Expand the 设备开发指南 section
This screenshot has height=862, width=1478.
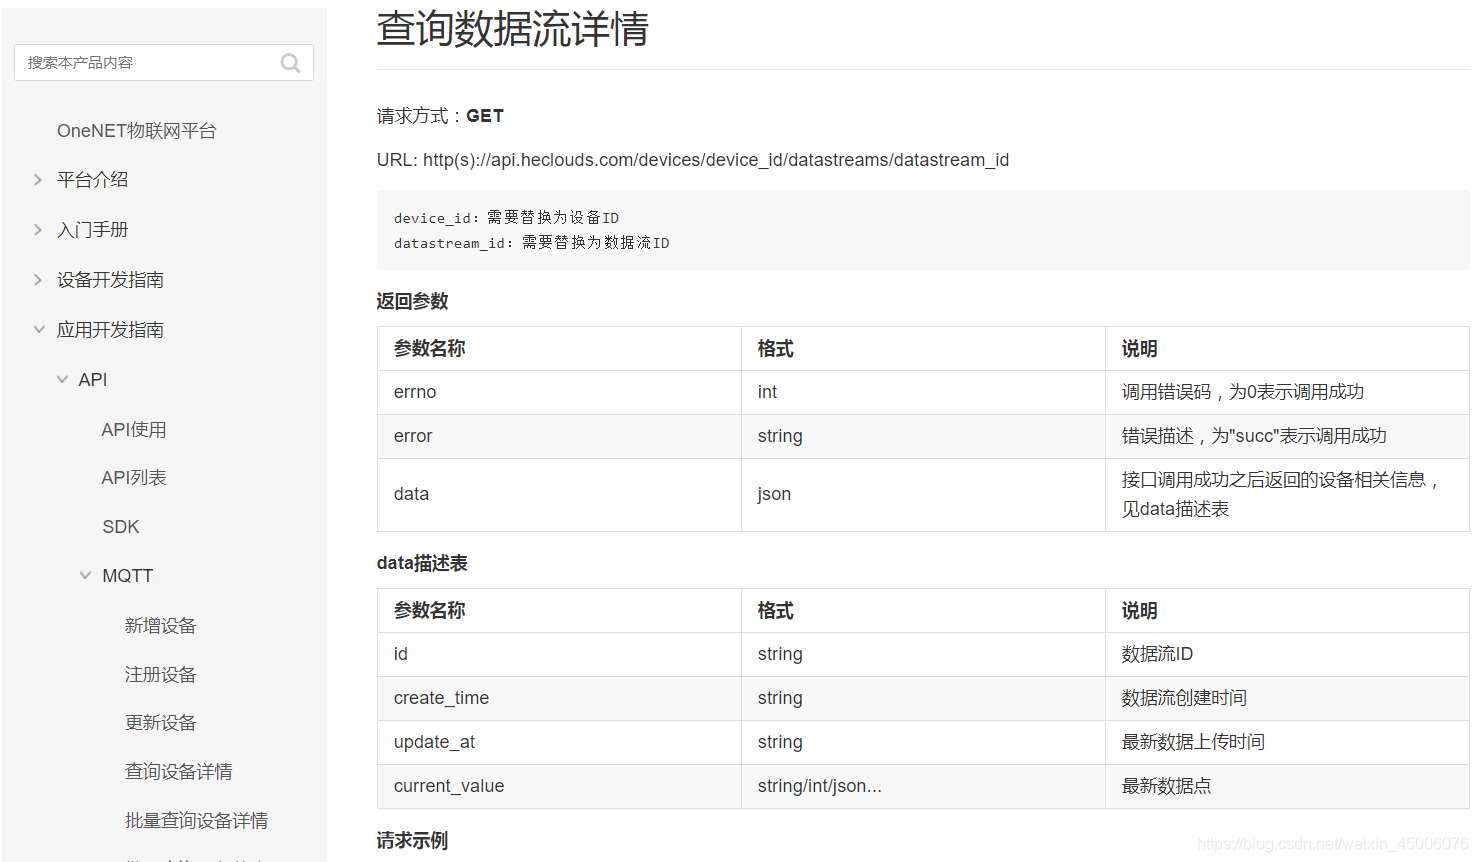110,279
